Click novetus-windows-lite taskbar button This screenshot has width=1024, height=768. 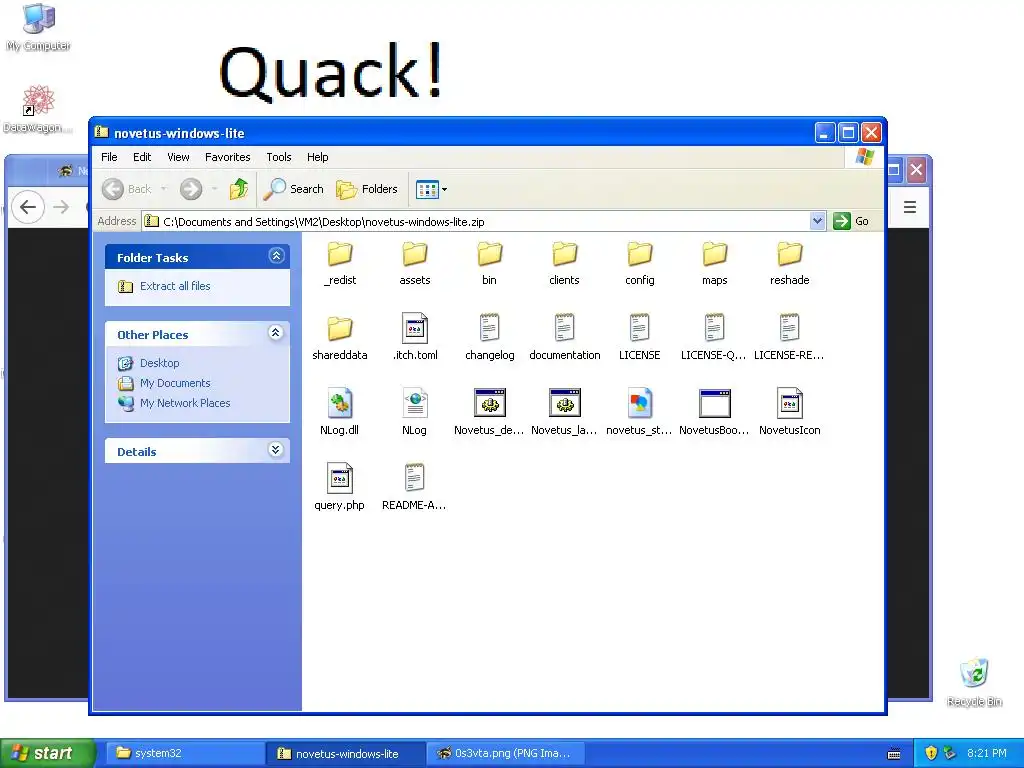(345, 753)
